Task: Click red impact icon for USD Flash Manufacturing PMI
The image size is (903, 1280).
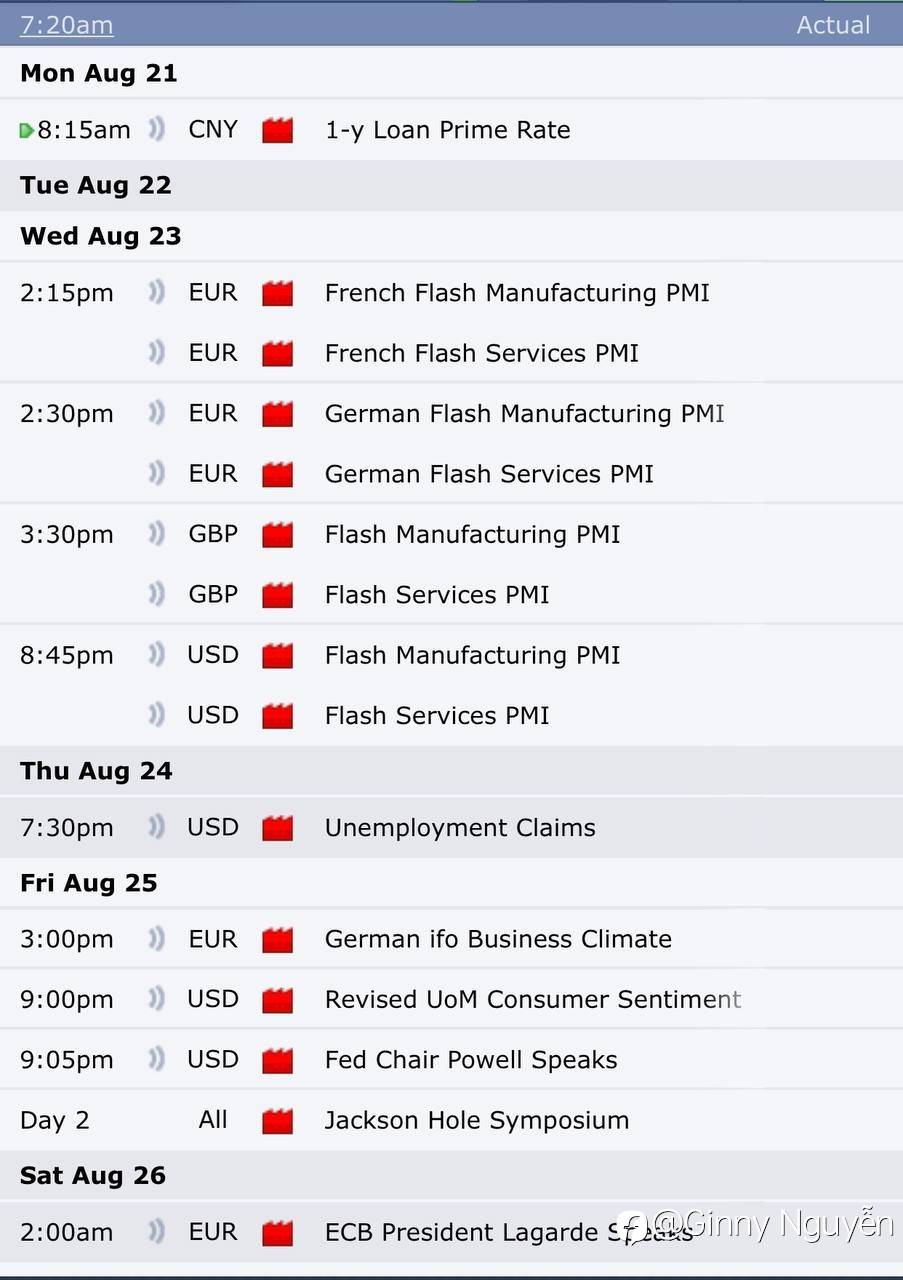Action: tap(277, 656)
